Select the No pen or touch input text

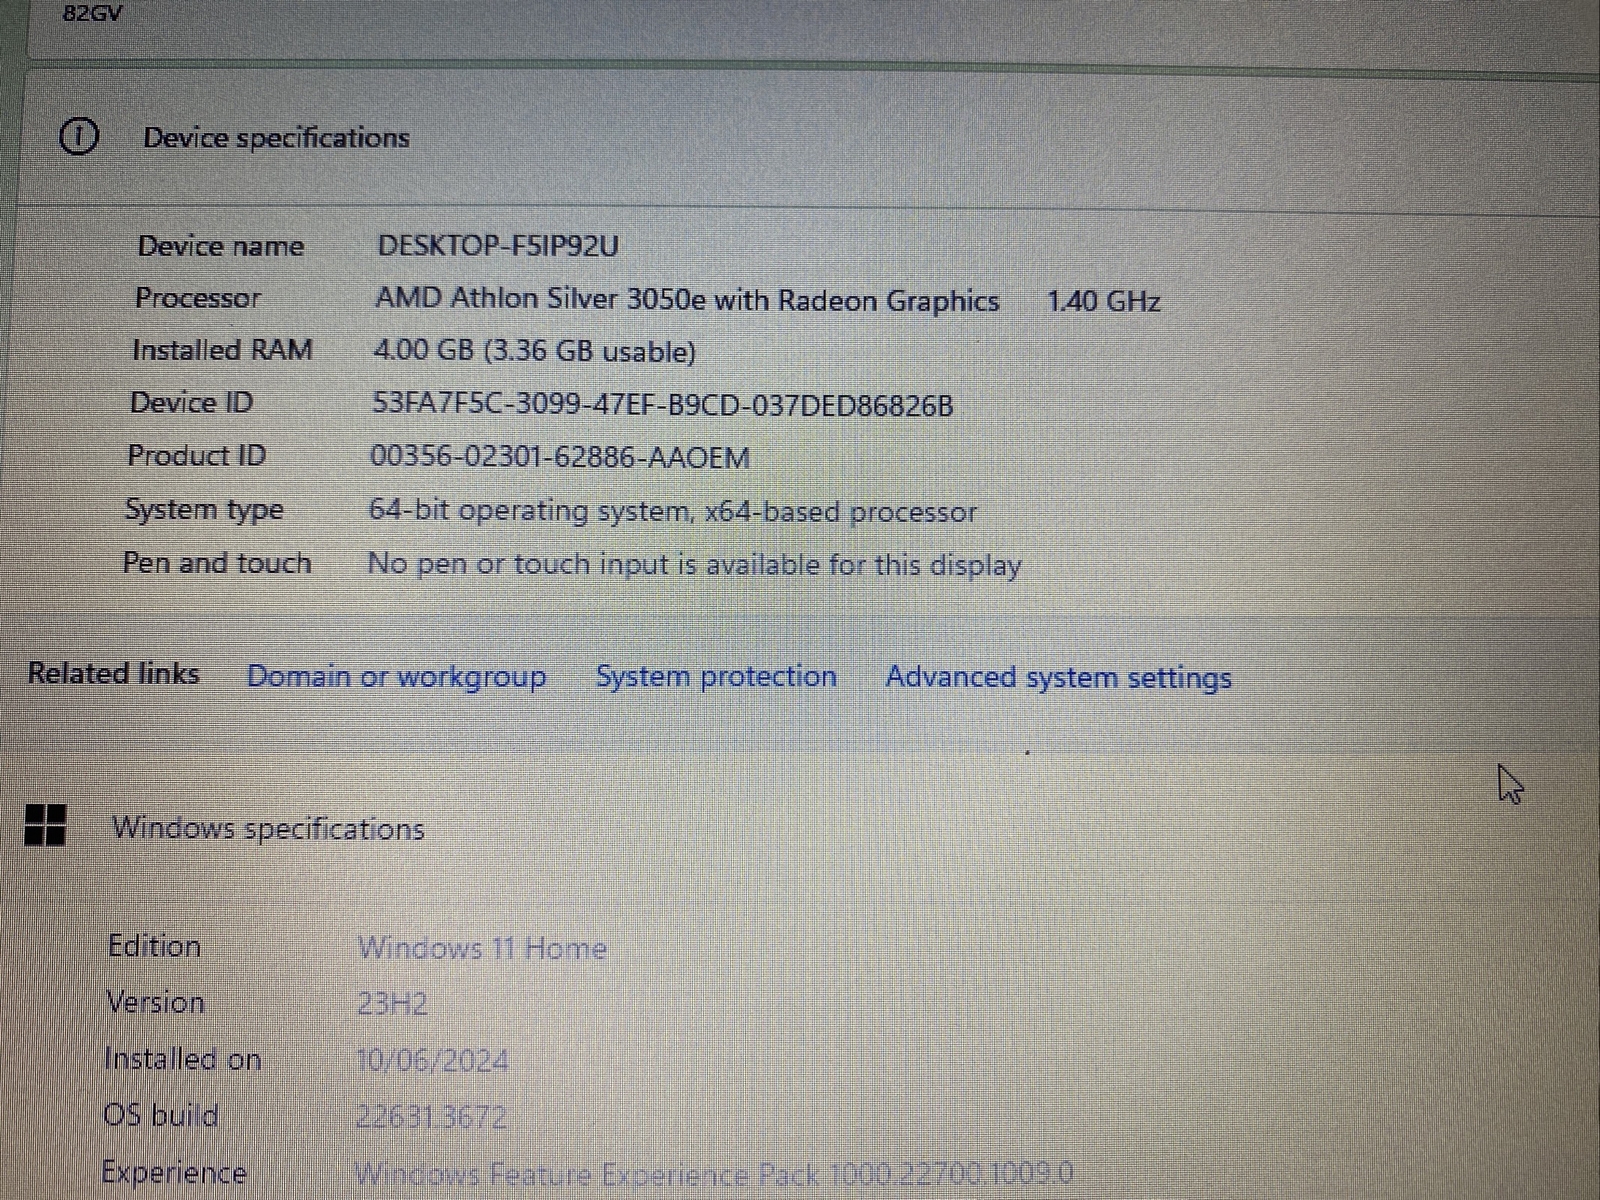(694, 565)
